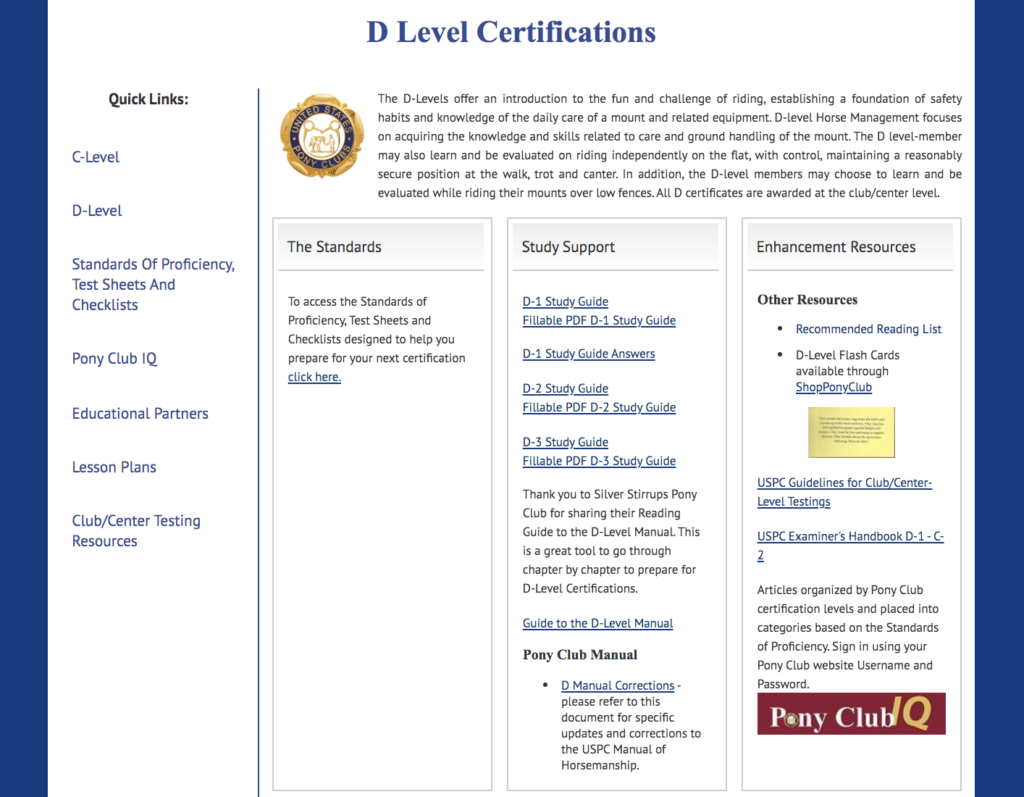This screenshot has height=797, width=1024.
Task: Open Fillable PDF D-3 Study Guide
Action: [599, 461]
